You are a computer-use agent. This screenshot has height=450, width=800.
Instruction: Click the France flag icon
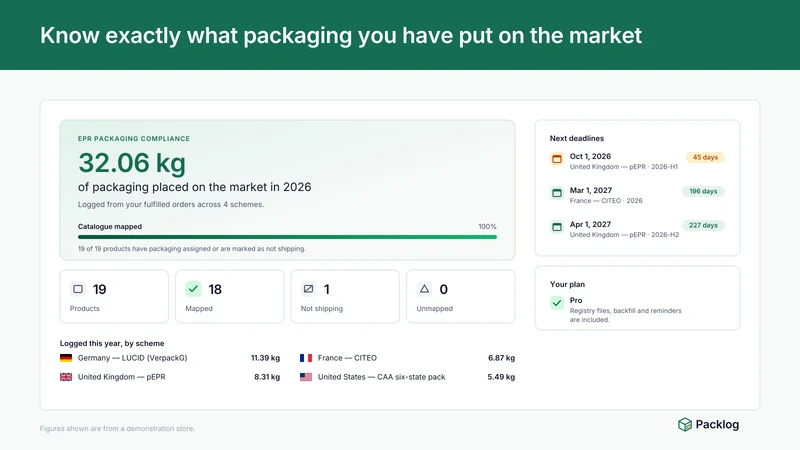point(306,358)
